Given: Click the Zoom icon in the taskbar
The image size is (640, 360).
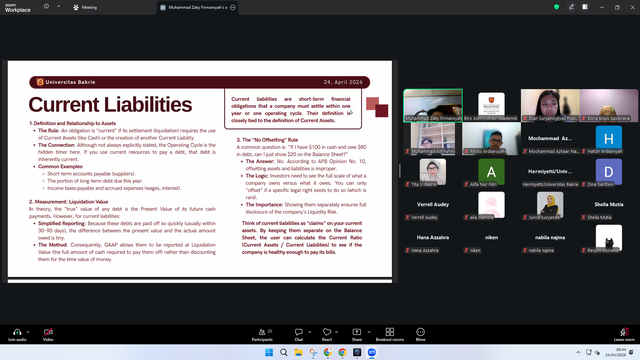Looking at the screenshot, I should (372, 352).
